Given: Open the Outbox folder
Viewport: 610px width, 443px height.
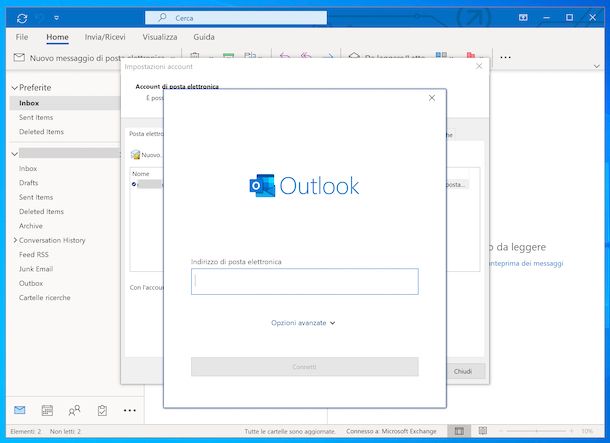Looking at the screenshot, I should click(31, 284).
